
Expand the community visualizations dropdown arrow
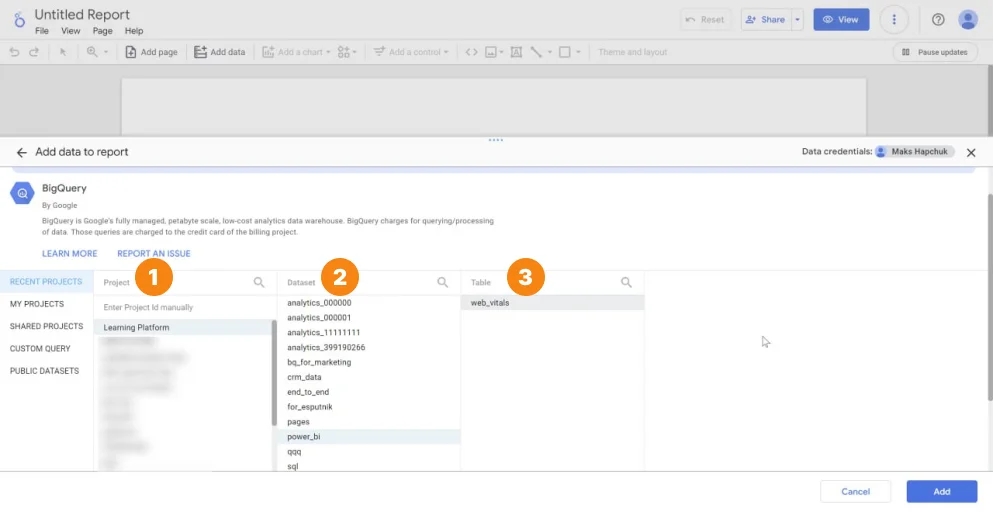click(355, 52)
